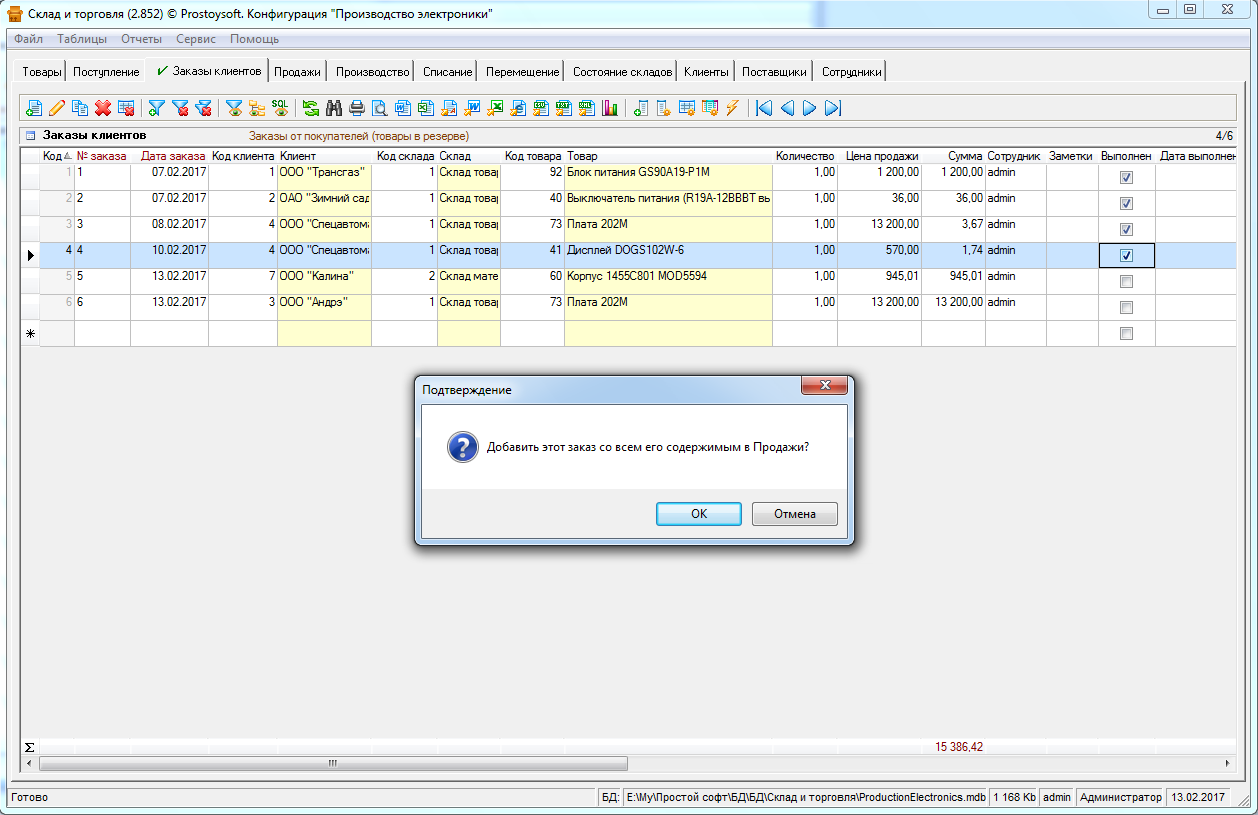Click the printer icon in toolbar
Image resolution: width=1258 pixels, height=815 pixels.
pos(357,108)
